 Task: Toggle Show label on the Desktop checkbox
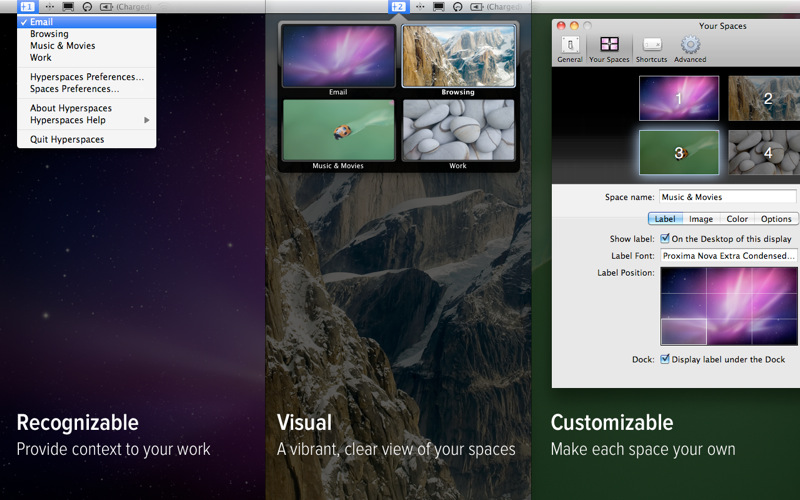665,238
